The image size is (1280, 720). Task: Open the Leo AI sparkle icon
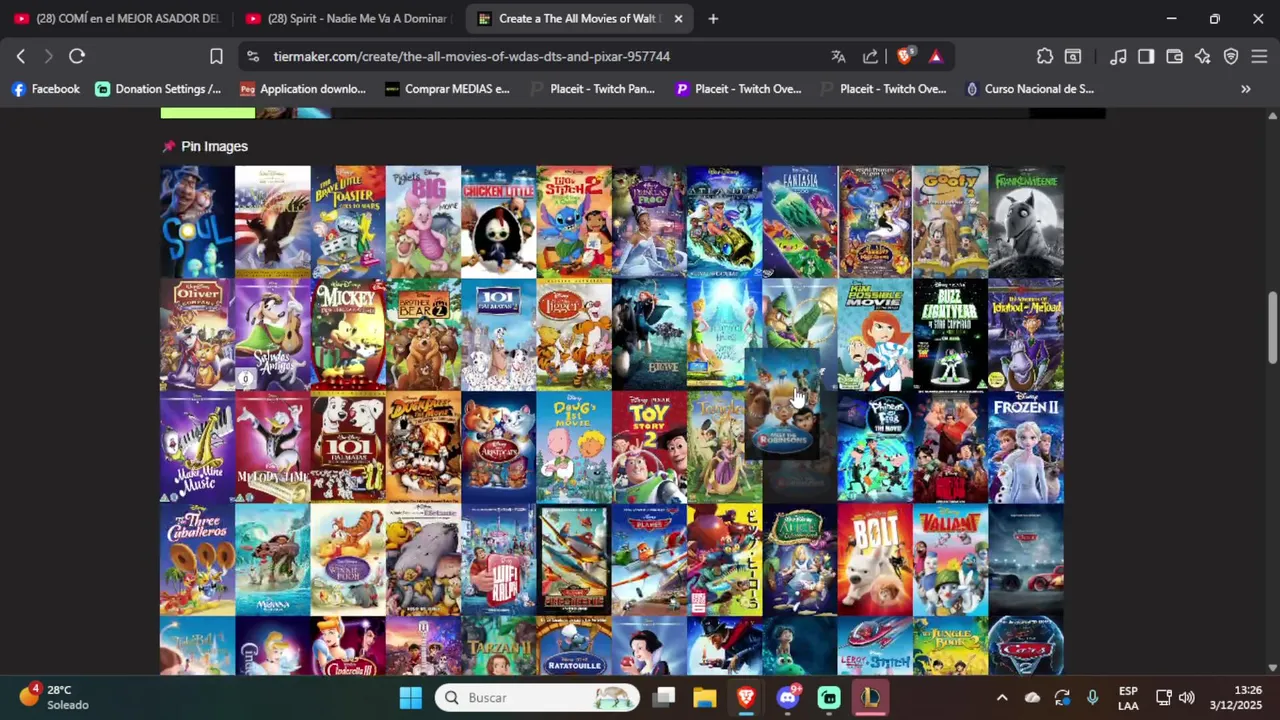click(1203, 57)
